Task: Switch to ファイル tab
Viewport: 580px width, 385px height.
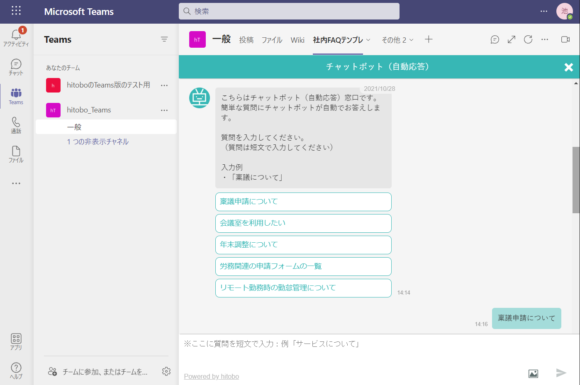Action: click(x=272, y=40)
